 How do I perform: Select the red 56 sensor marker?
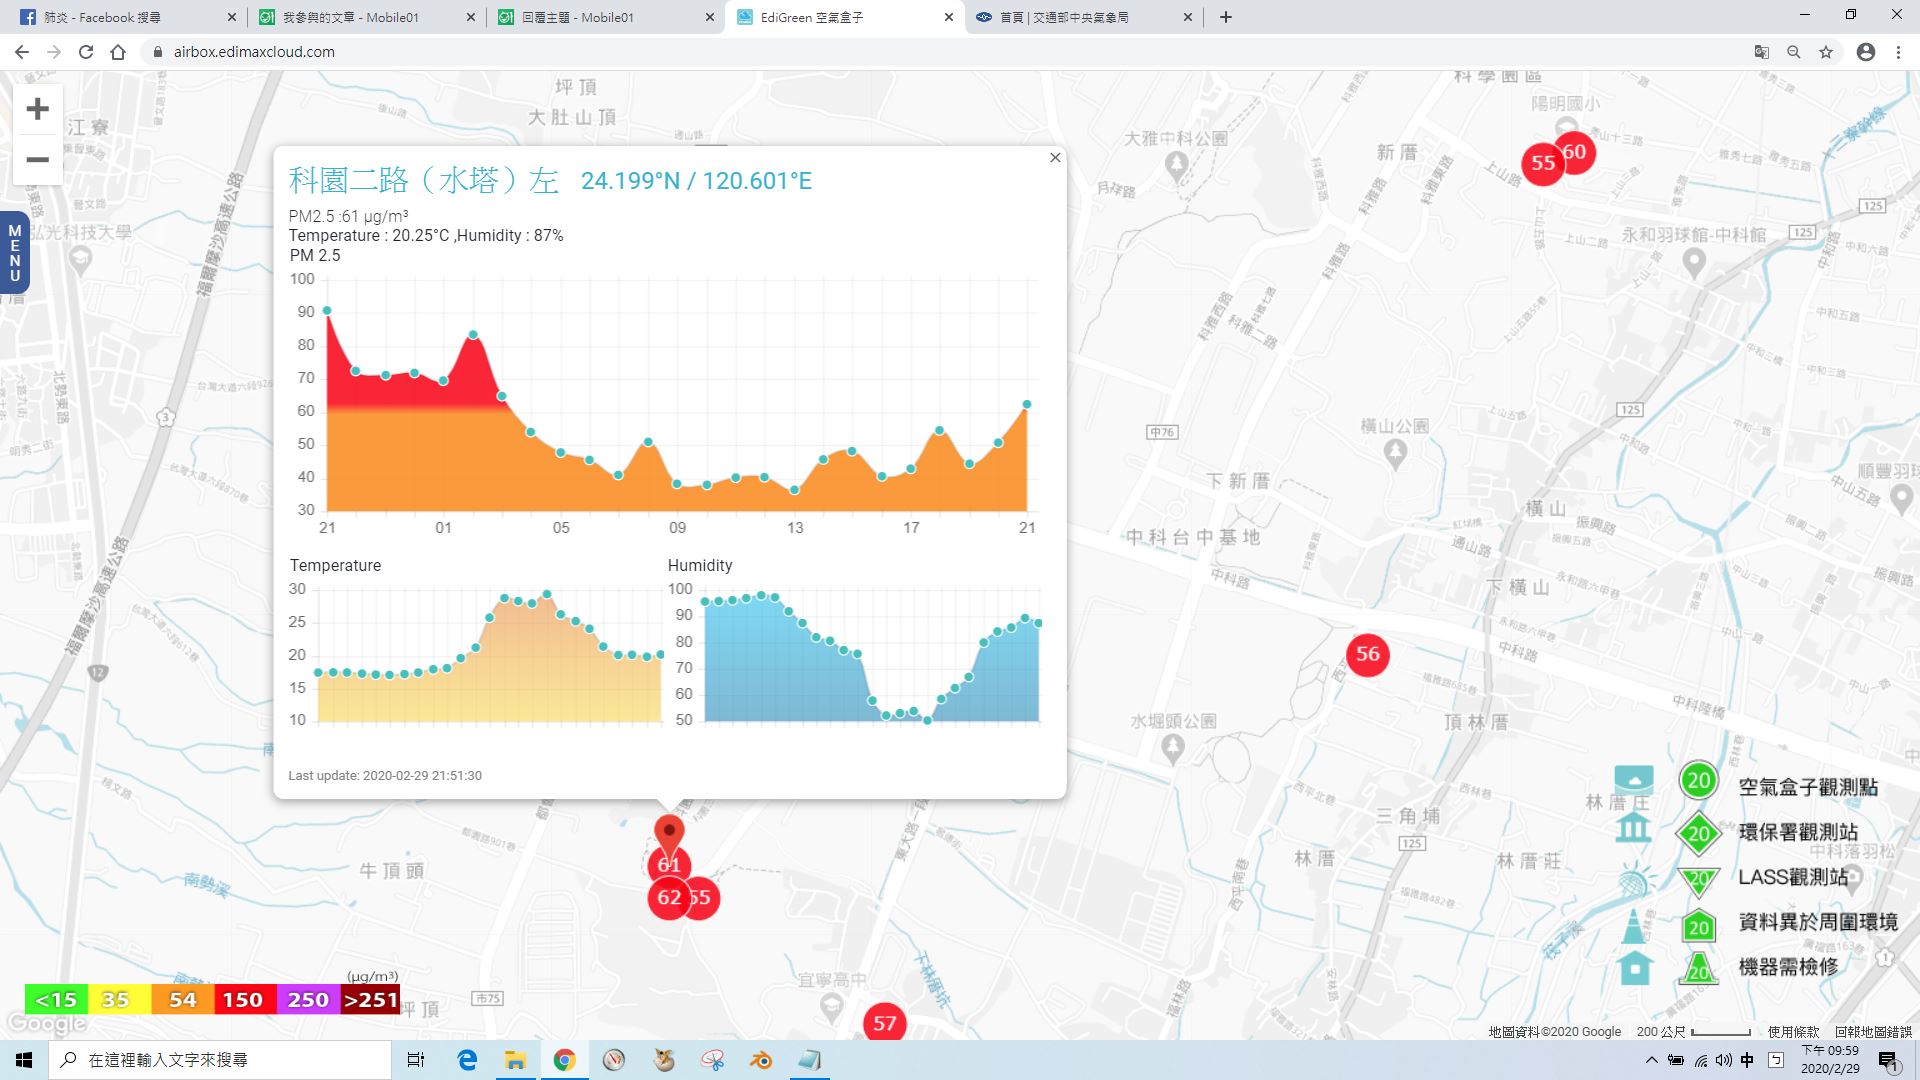click(x=1367, y=655)
